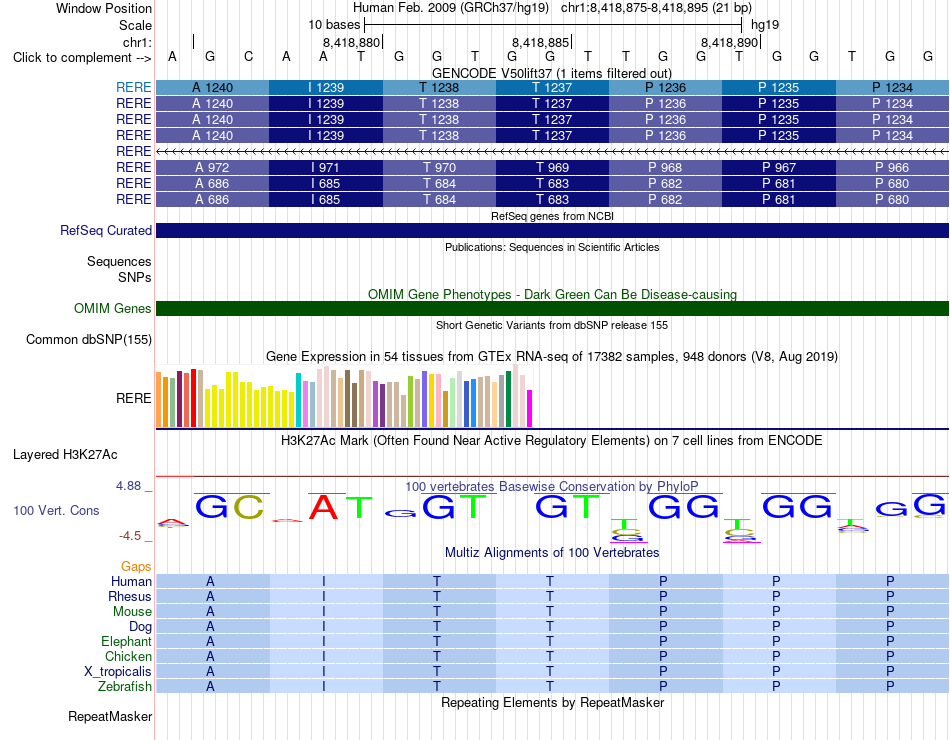Click the Basewise Conservation by PhyloP title
950x740 pixels.
(x=551, y=487)
